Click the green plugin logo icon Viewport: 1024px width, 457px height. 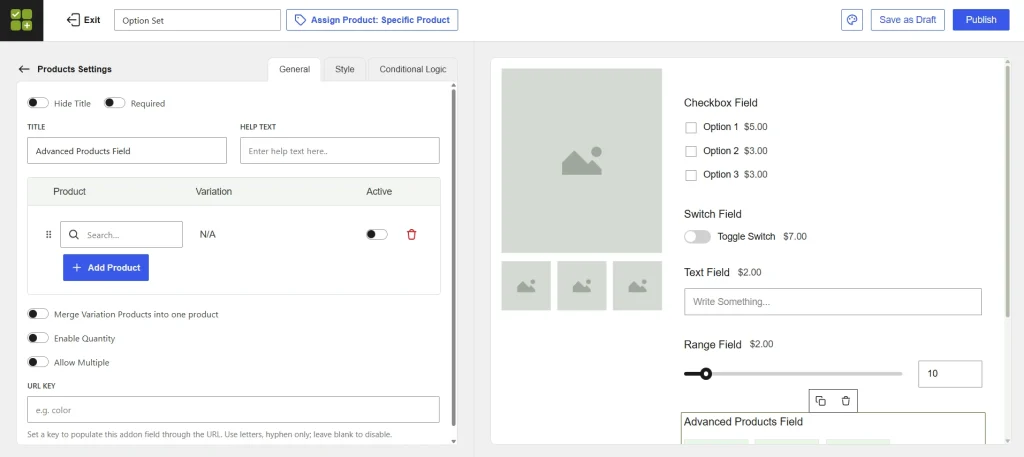(x=21, y=20)
